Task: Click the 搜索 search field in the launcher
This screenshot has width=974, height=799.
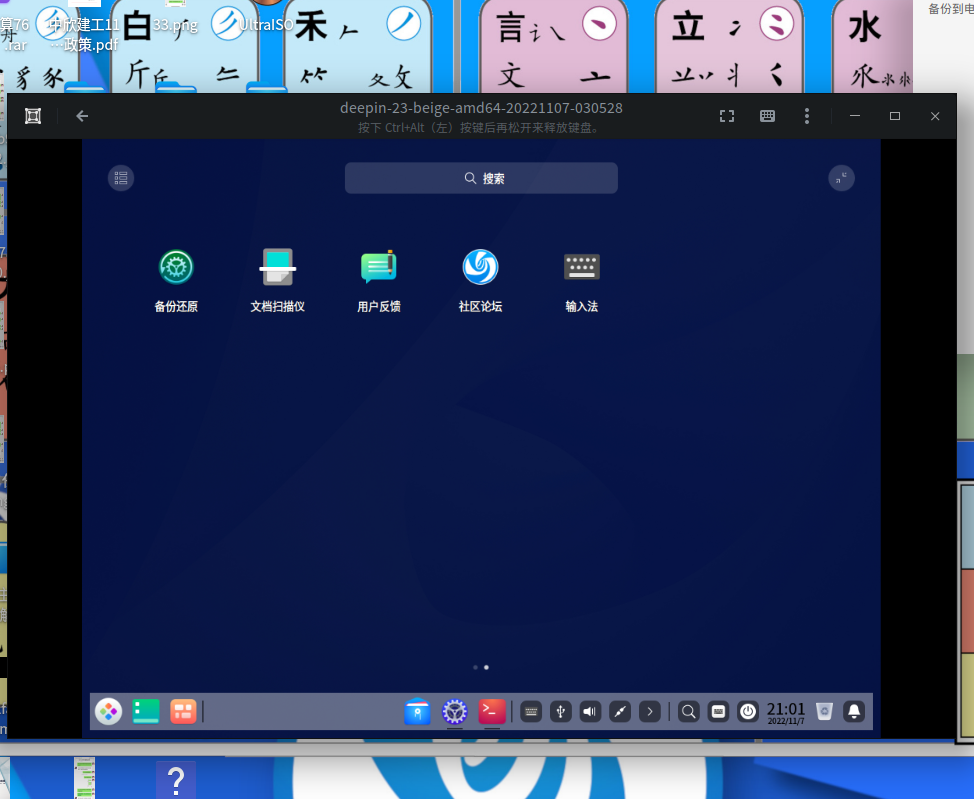Action: 481,177
